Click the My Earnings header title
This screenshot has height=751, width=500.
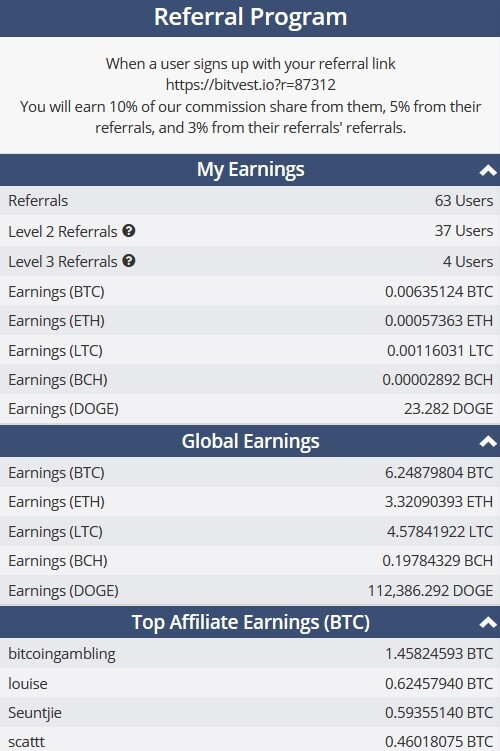tap(250, 170)
